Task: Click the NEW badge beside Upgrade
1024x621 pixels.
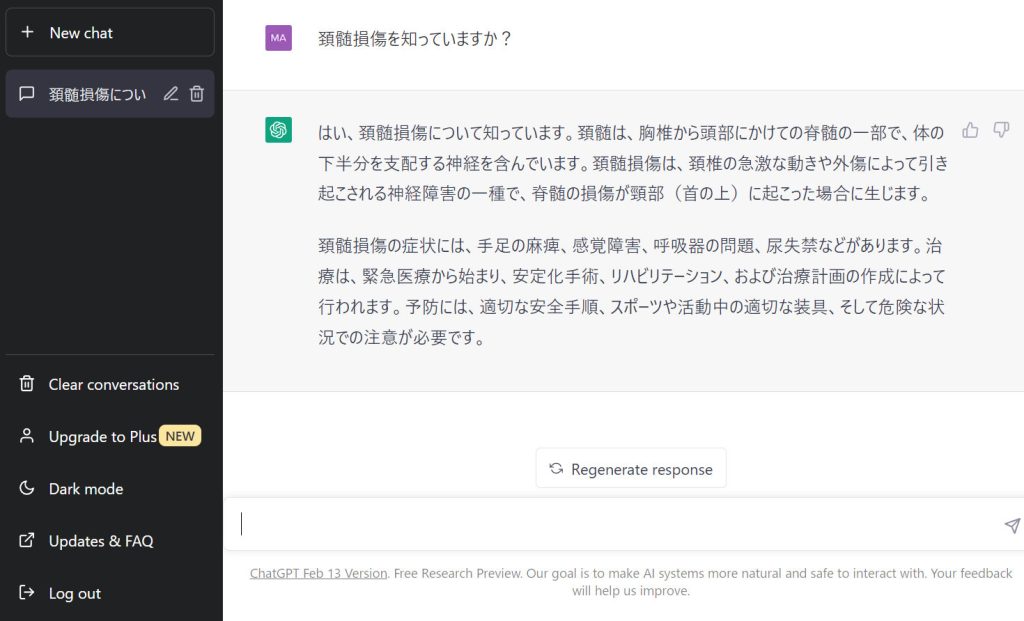Action: coord(181,437)
